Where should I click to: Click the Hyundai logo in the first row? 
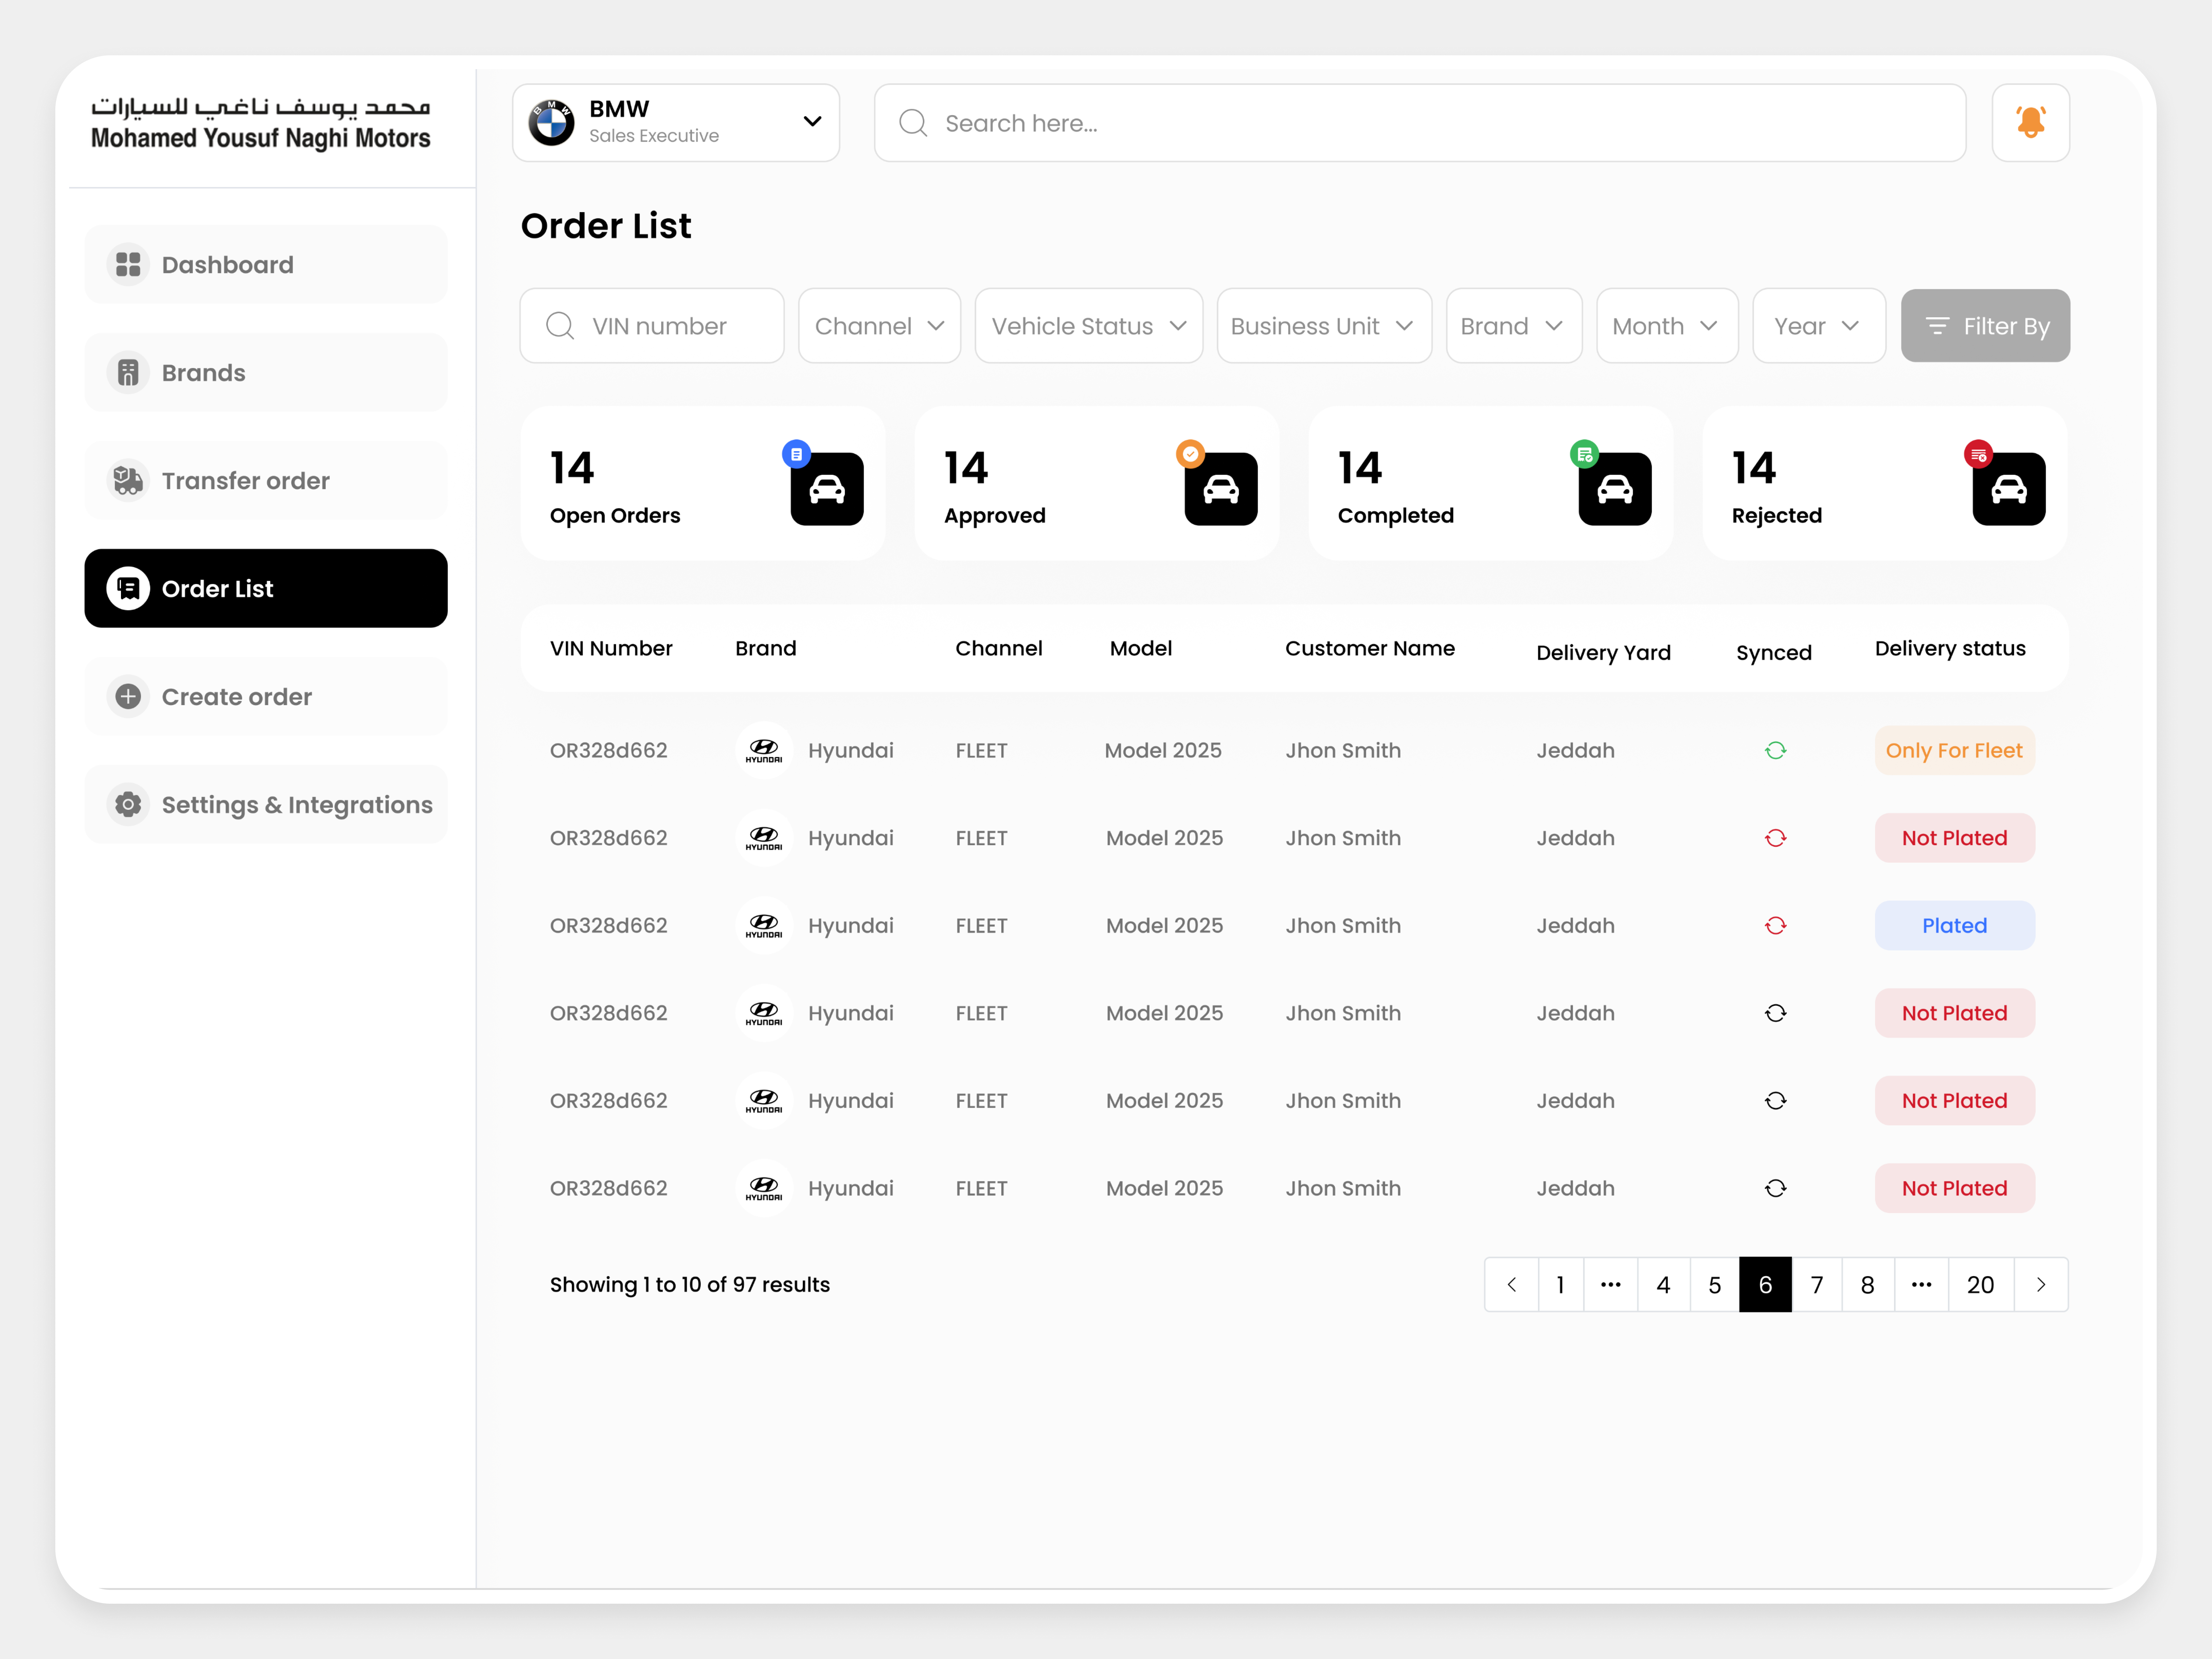coord(763,750)
